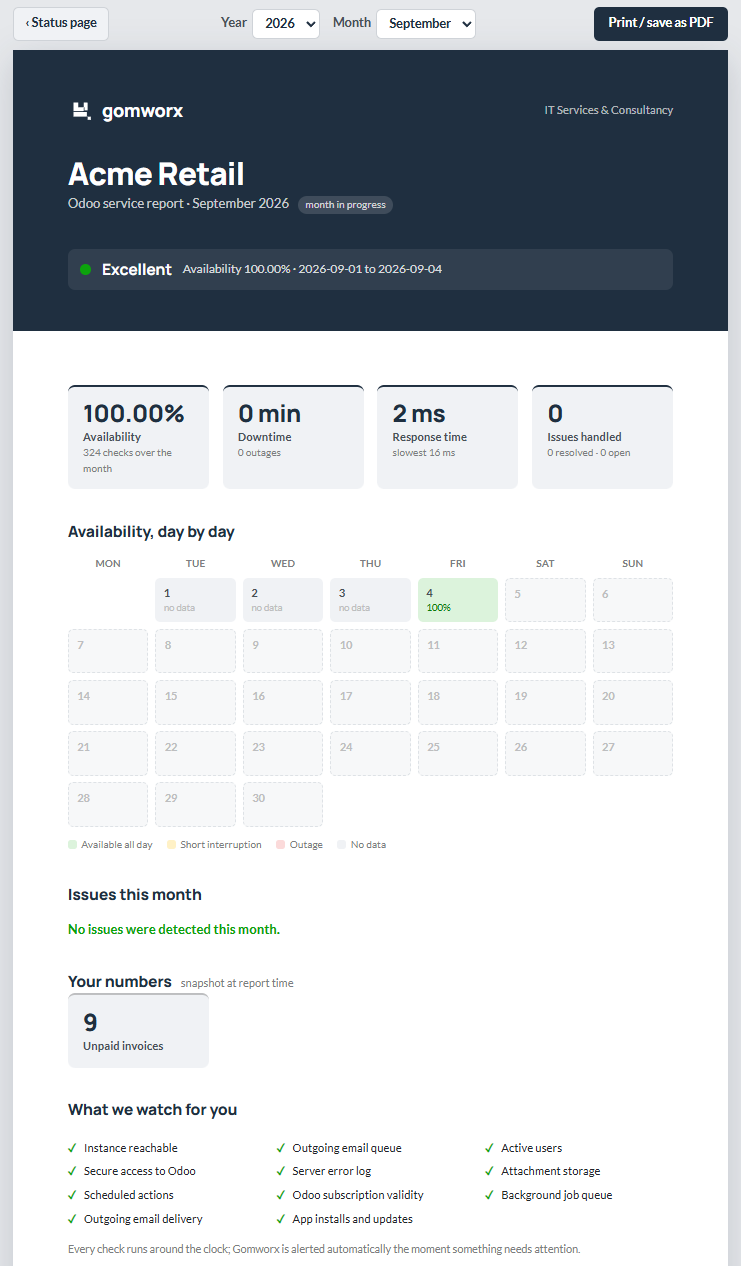
Task: Click the text 'No issues were detected this month.'
Action: (174, 929)
